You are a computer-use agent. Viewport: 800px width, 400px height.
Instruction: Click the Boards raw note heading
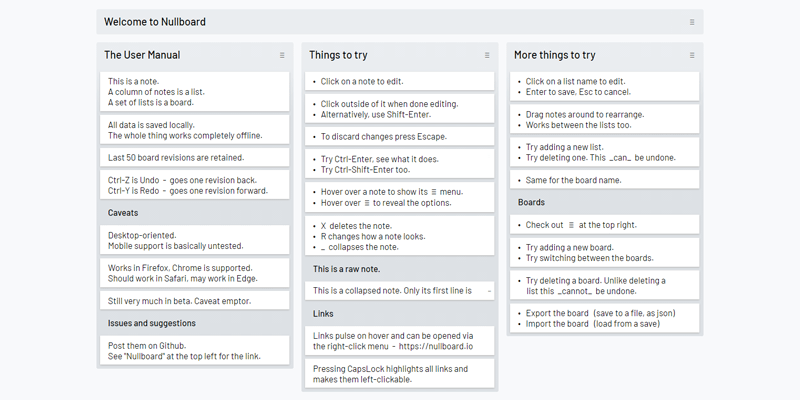(604, 202)
